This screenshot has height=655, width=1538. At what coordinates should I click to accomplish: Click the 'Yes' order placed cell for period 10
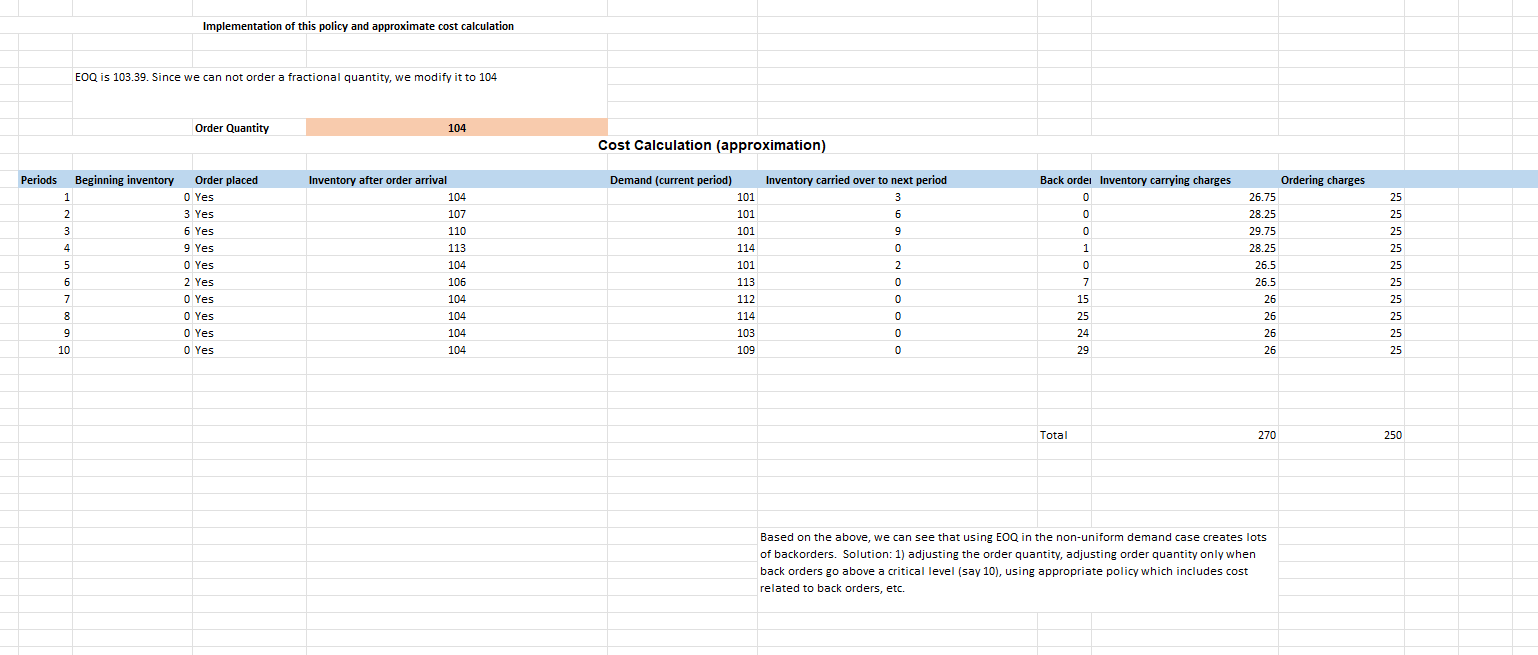coord(249,350)
